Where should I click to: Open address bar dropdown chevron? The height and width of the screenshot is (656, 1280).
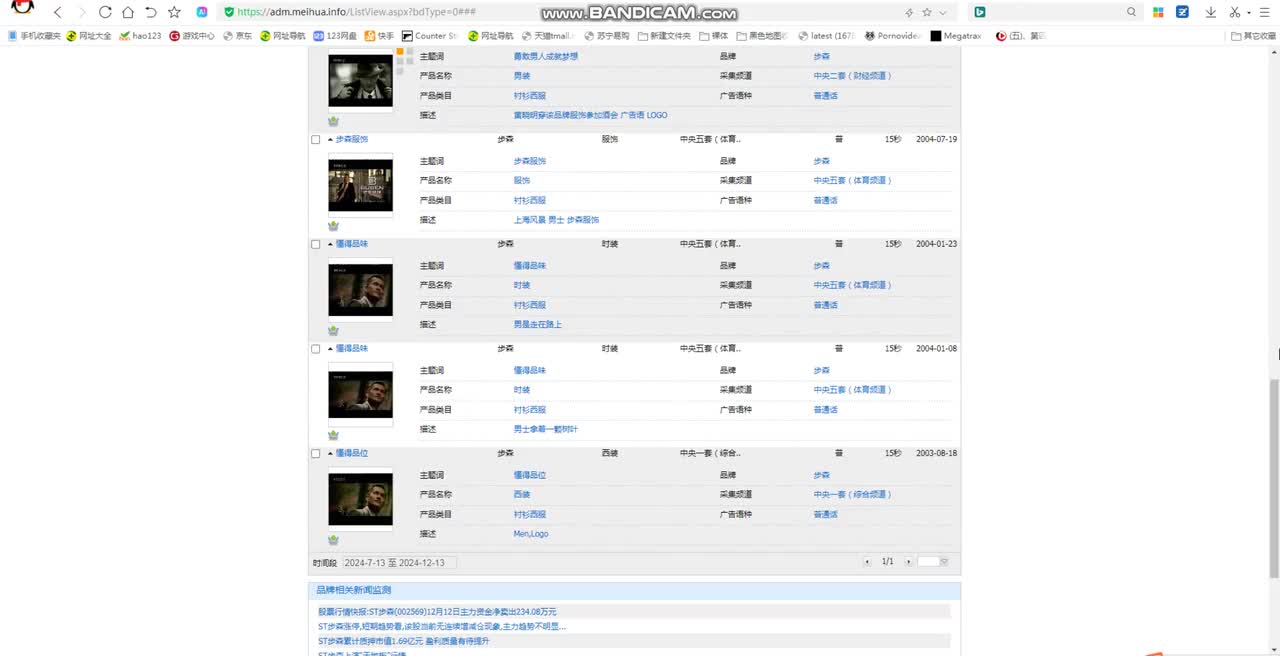coord(944,12)
